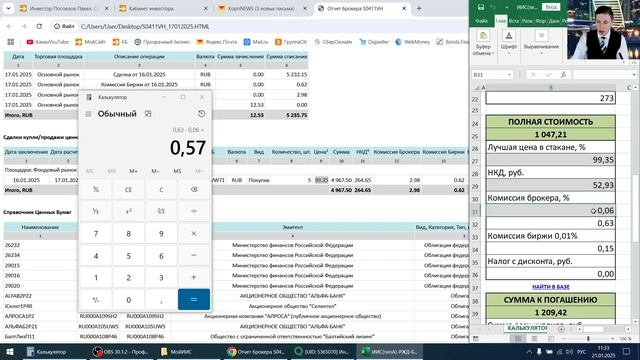Click the НАЙТИ В БАЗЕ link
This screenshot has height=360, width=640.
tap(551, 287)
